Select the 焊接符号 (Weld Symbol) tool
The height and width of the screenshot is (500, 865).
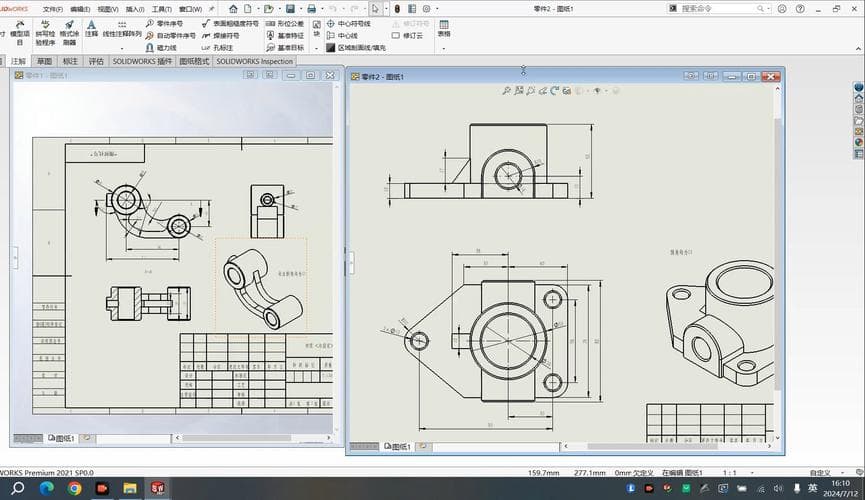[x=221, y=35]
